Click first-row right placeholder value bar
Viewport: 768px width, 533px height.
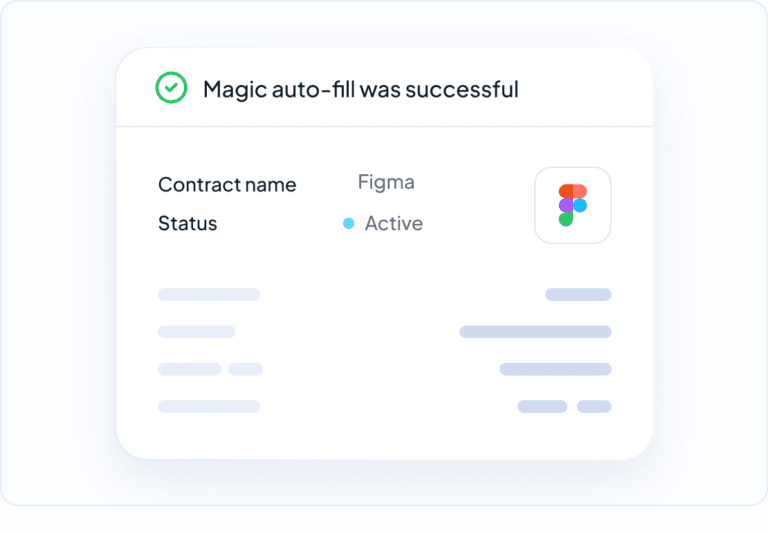(x=578, y=294)
